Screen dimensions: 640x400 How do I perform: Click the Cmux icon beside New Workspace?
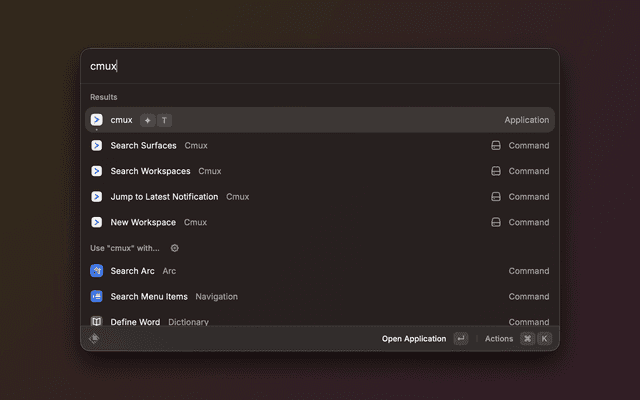[x=97, y=222]
